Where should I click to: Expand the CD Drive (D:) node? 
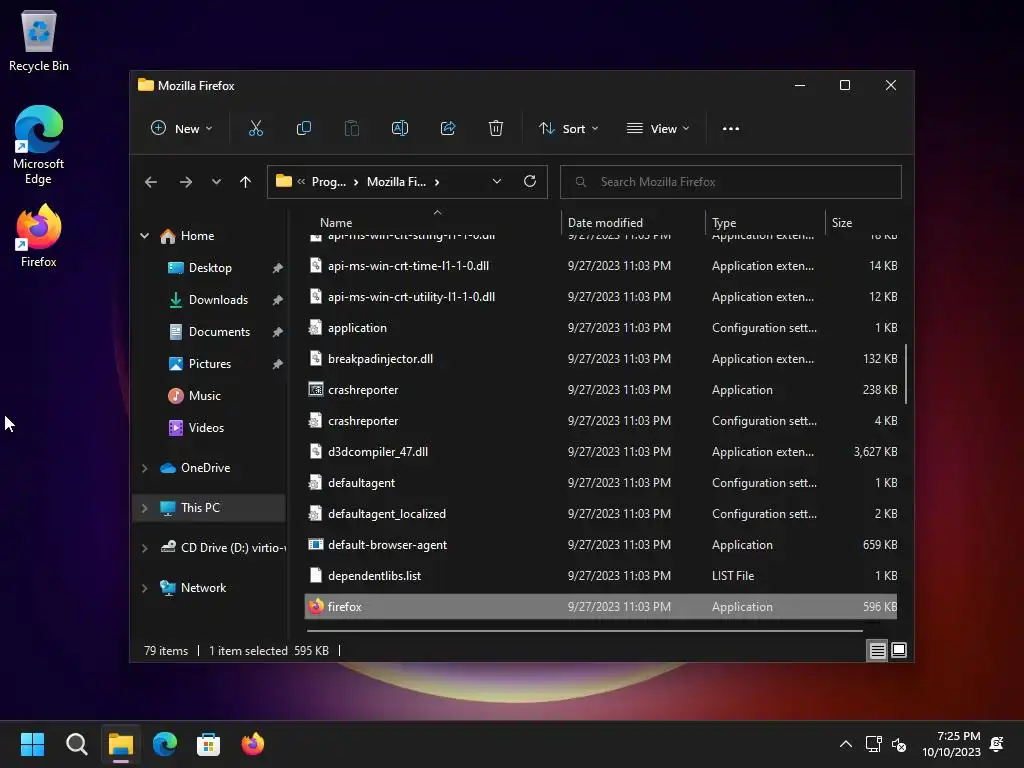(x=144, y=548)
